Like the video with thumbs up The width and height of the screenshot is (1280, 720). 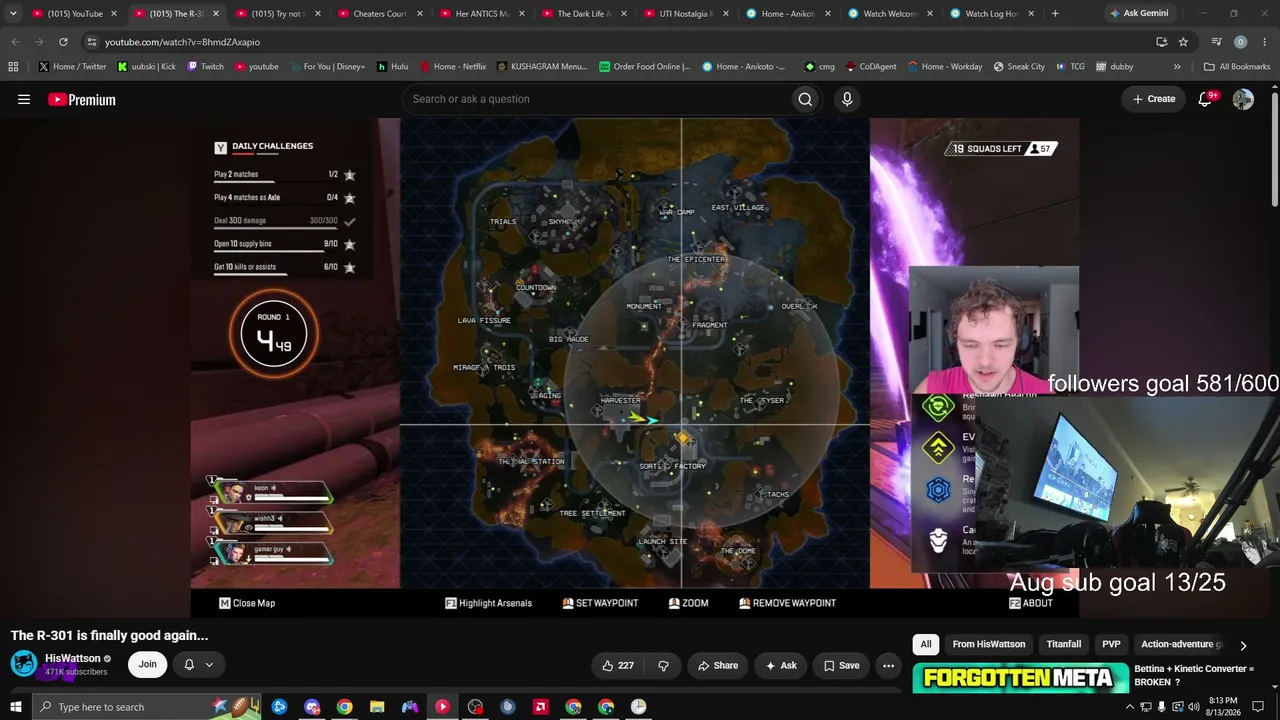[618, 665]
